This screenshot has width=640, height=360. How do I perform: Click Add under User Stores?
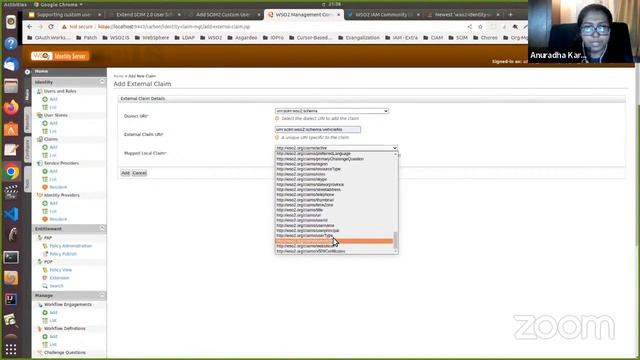[53, 123]
